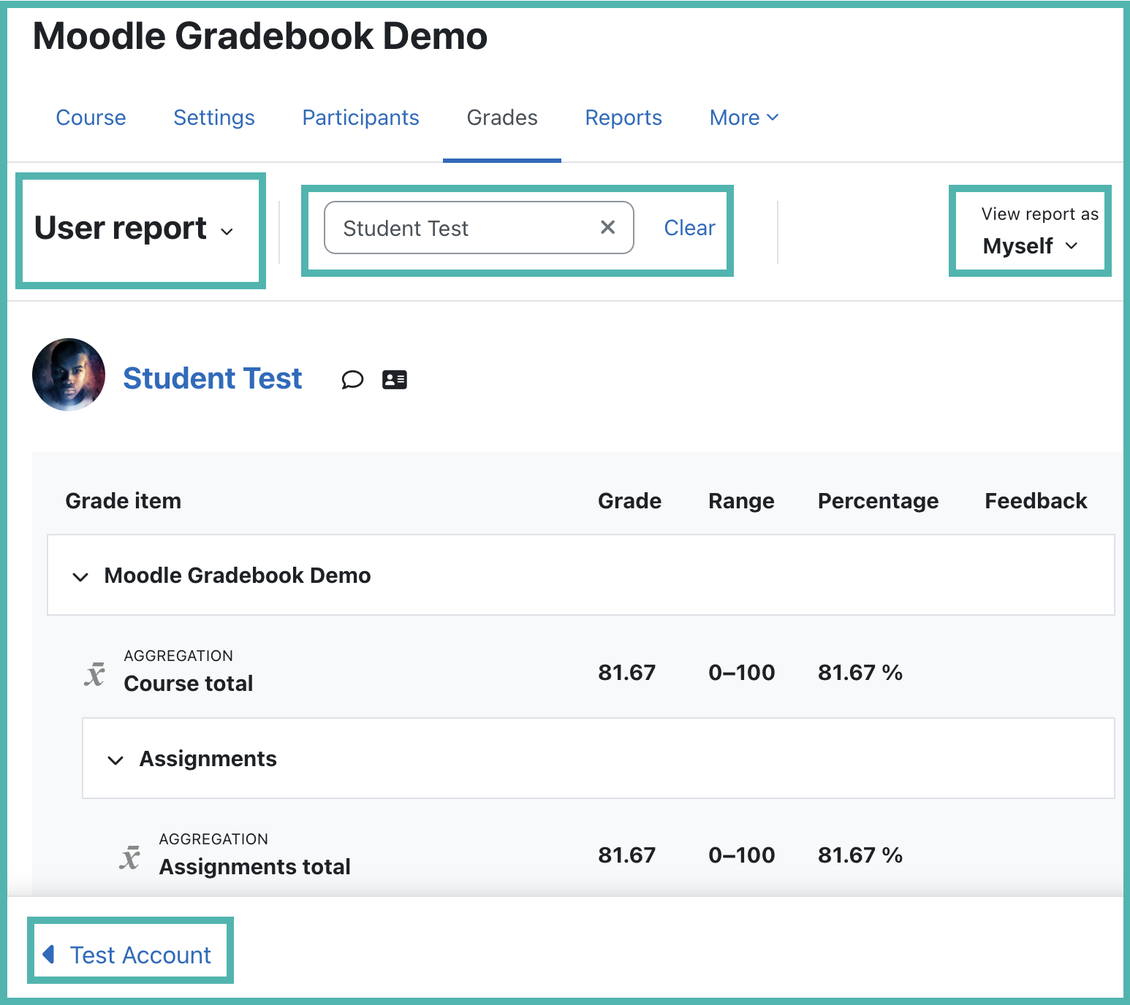Clear the Student Test search with X icon
This screenshot has height=1005, width=1130.
click(x=608, y=228)
